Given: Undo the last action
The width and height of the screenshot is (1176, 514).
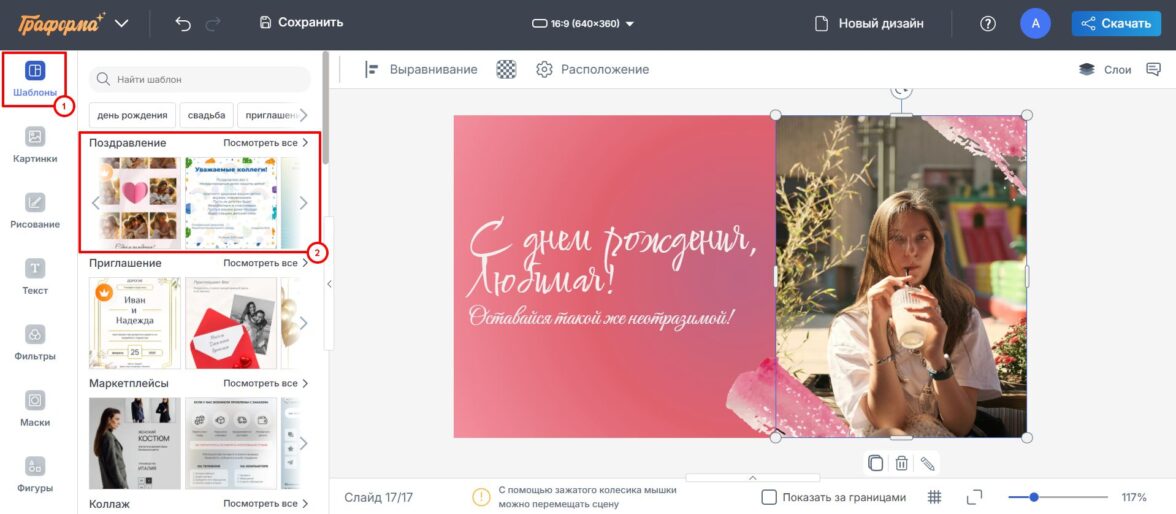Looking at the screenshot, I should [x=182, y=23].
